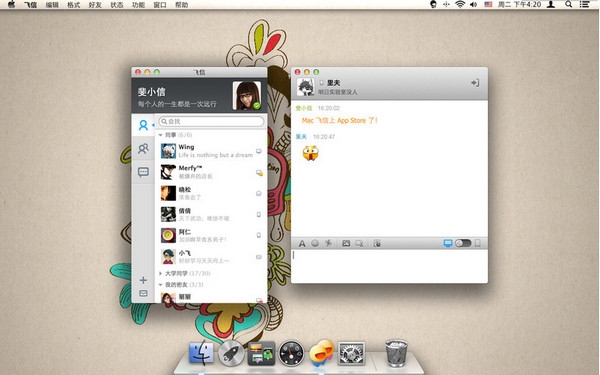
Task: Click the user profile photo in Fetion header
Action: click(247, 96)
